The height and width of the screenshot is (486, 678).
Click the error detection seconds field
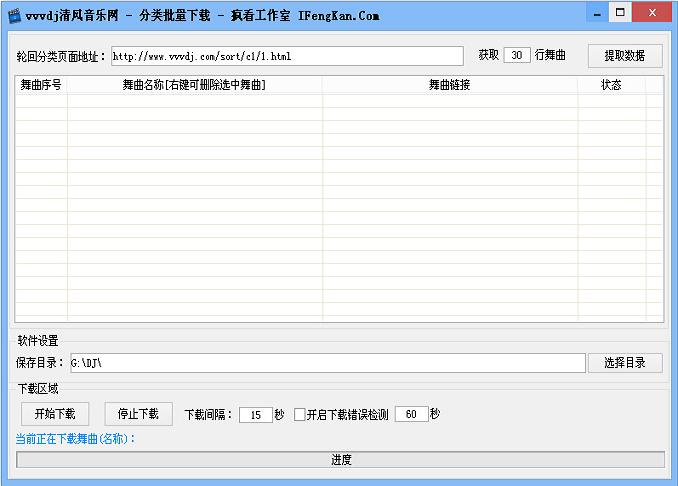click(x=411, y=415)
